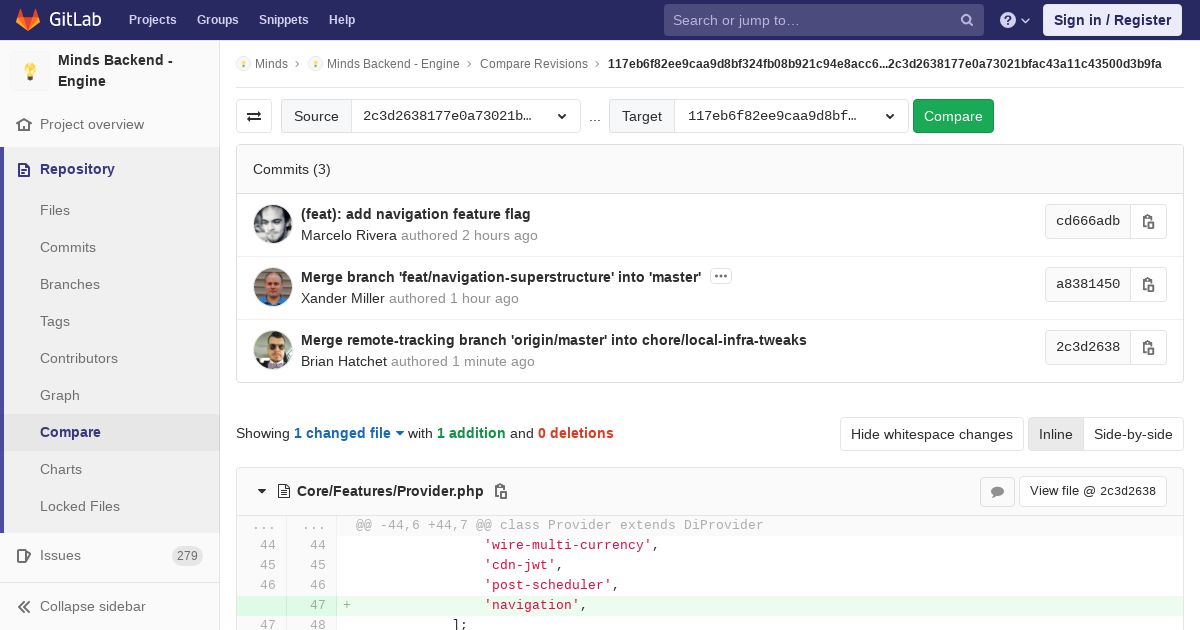Click Sign in / Register
The width and height of the screenshot is (1200, 630).
(x=1112, y=20)
